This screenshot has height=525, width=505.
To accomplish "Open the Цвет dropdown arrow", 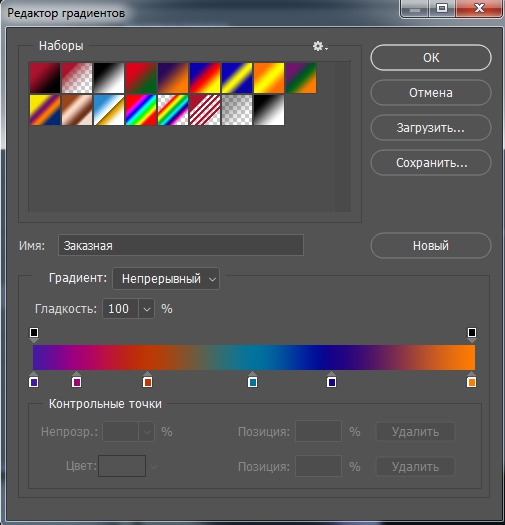I will click(x=154, y=466).
